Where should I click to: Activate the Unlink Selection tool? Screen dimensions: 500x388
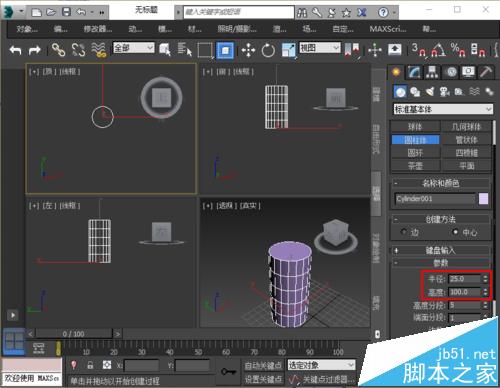point(78,50)
